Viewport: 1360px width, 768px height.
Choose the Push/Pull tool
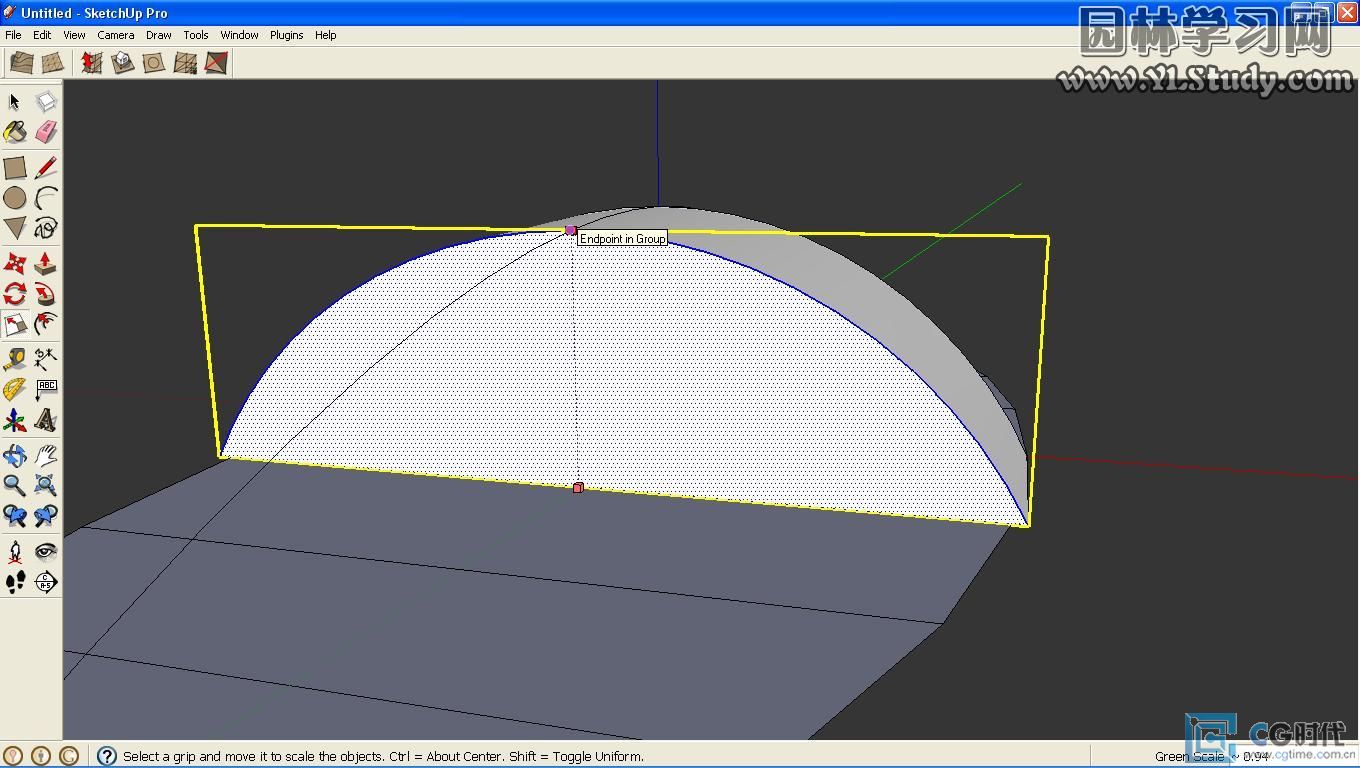[46, 263]
